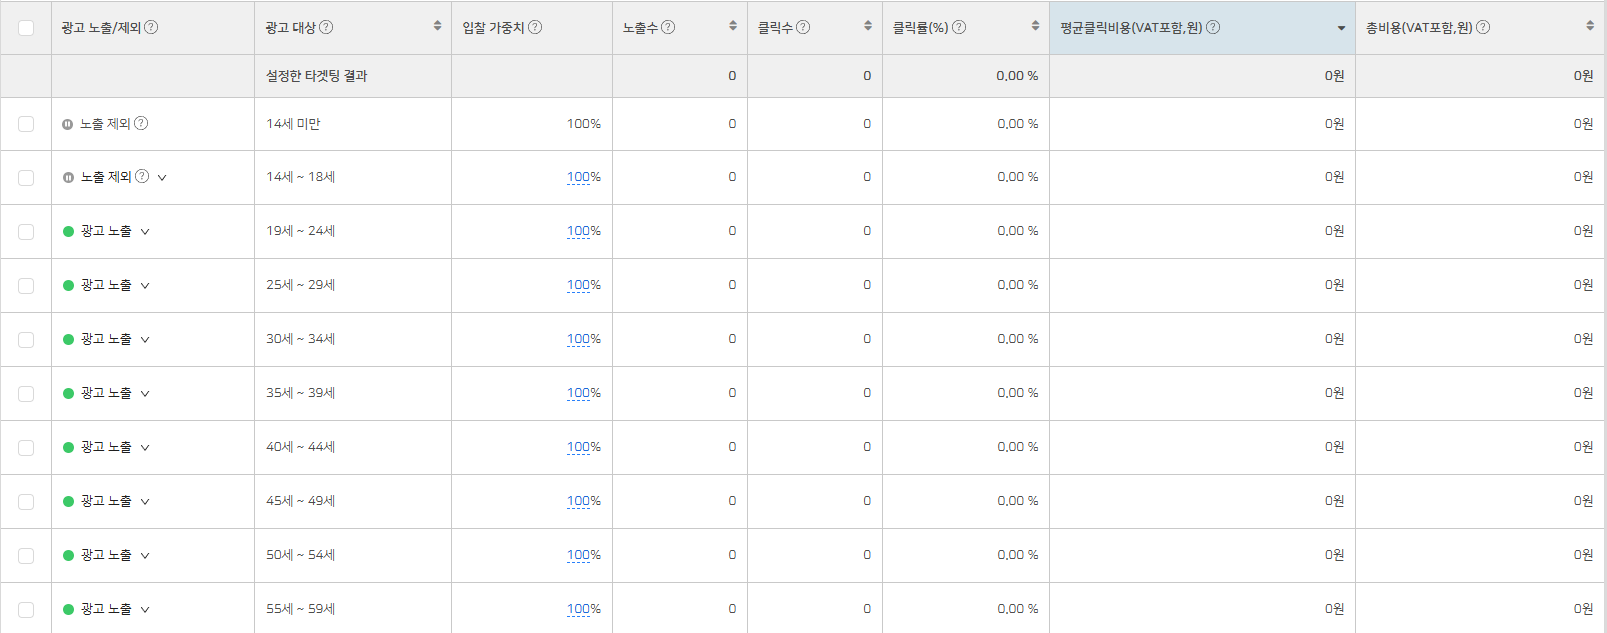Show help for 클릭수 column

(x=803, y=27)
